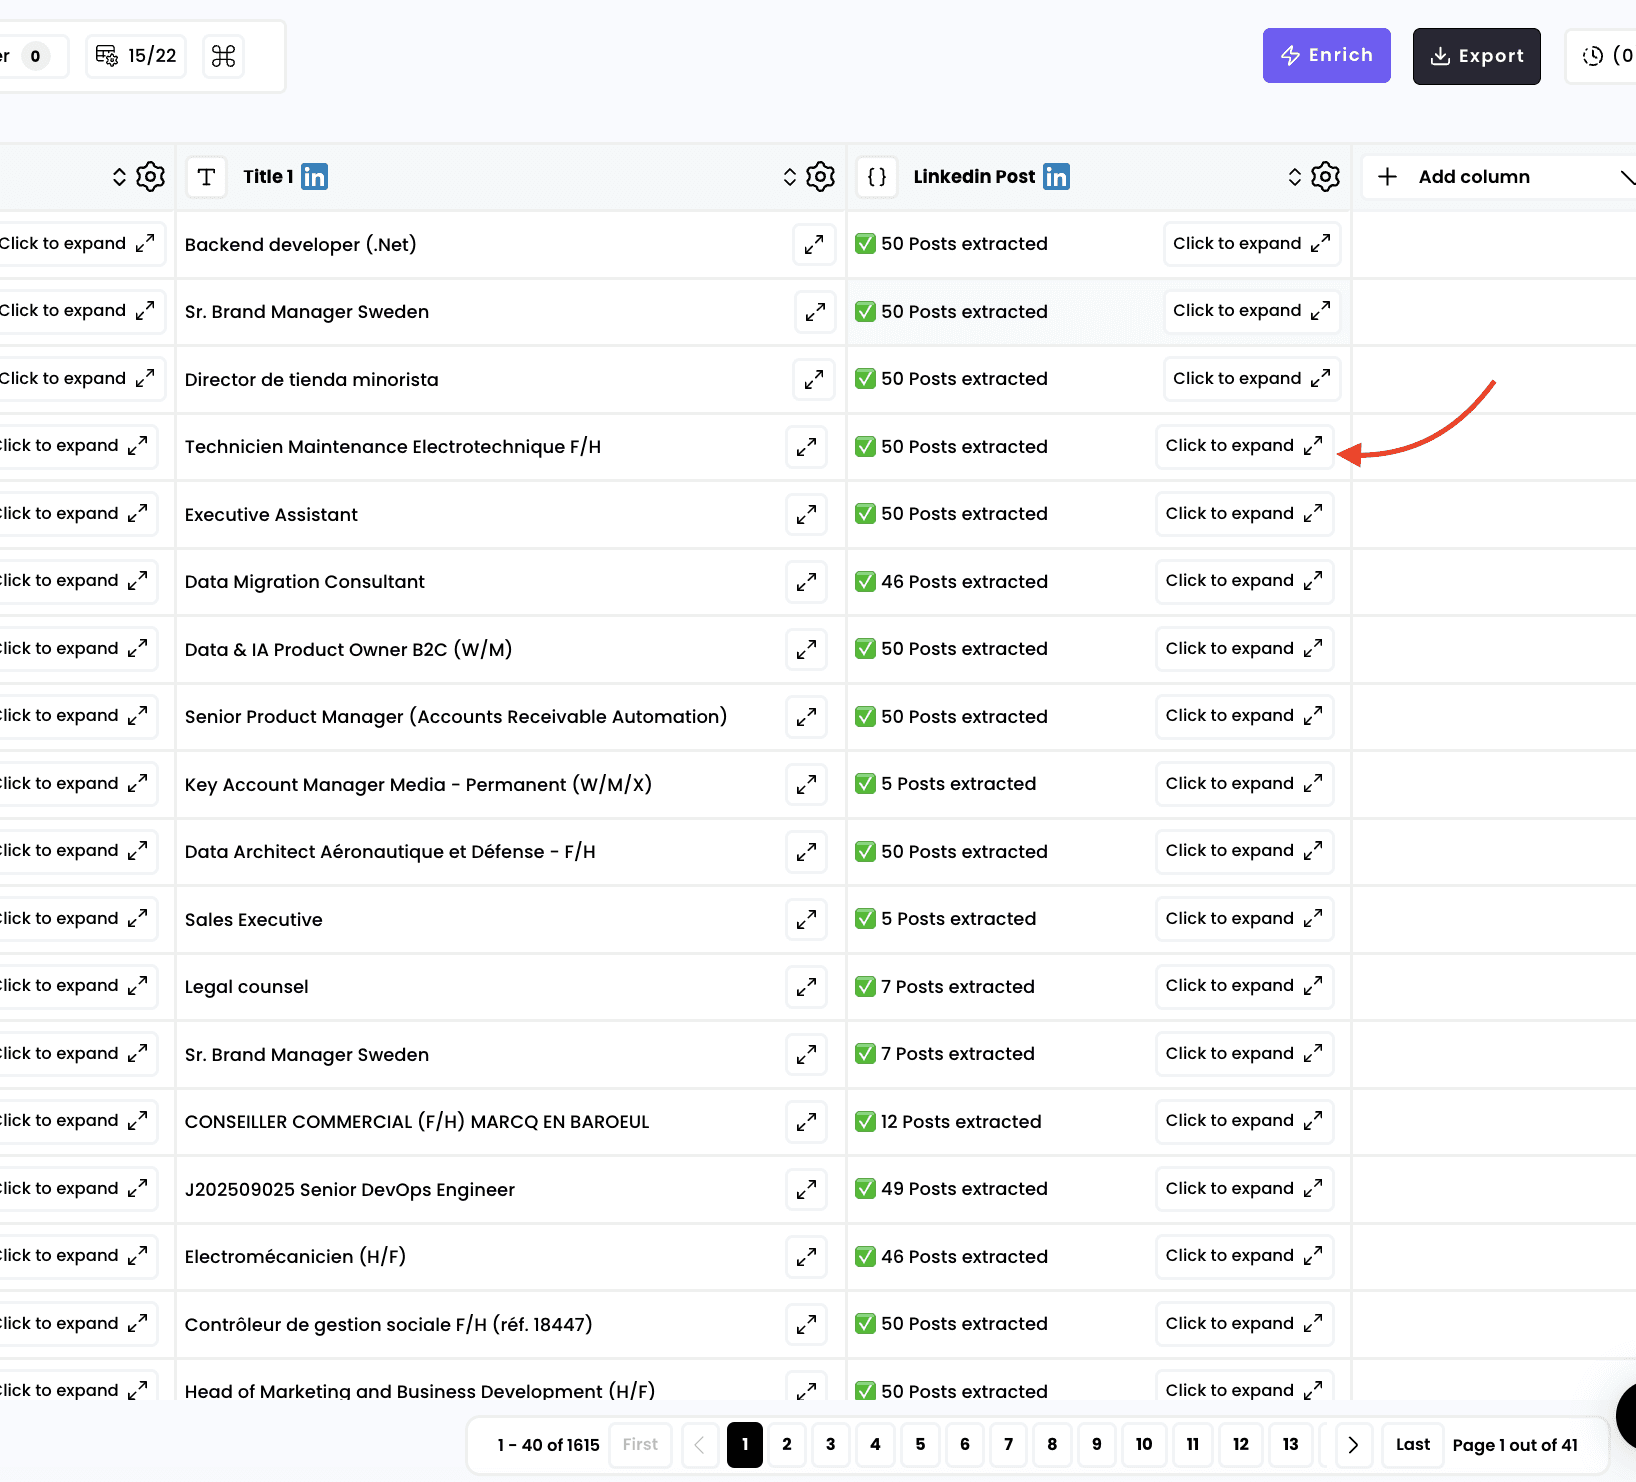Click '12 Posts extracted' cell
The width and height of the screenshot is (1636, 1482).
(x=961, y=1122)
